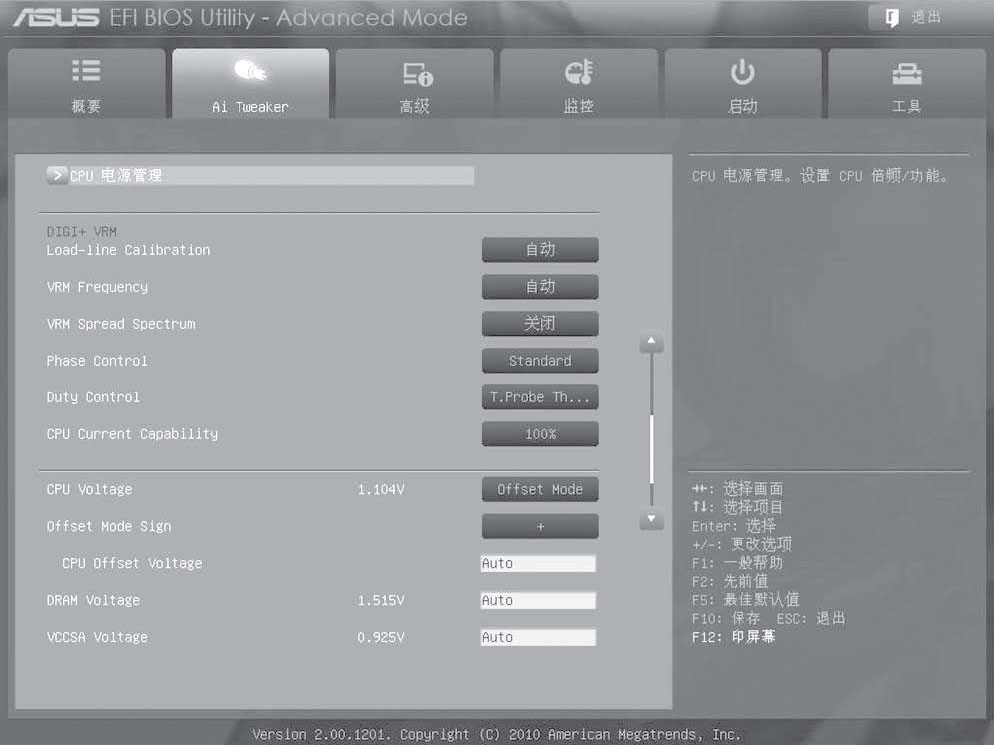Go to the 监控 tab

coord(579,84)
